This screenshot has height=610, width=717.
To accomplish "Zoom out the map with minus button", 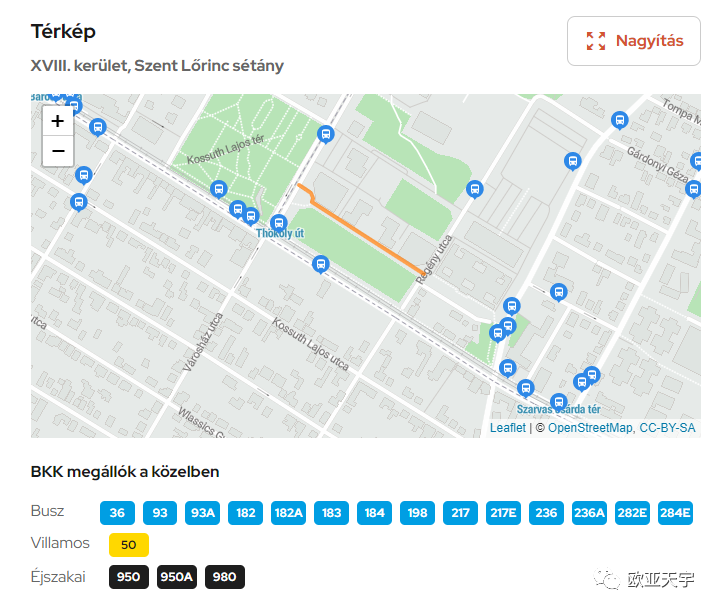I will 58,151.
